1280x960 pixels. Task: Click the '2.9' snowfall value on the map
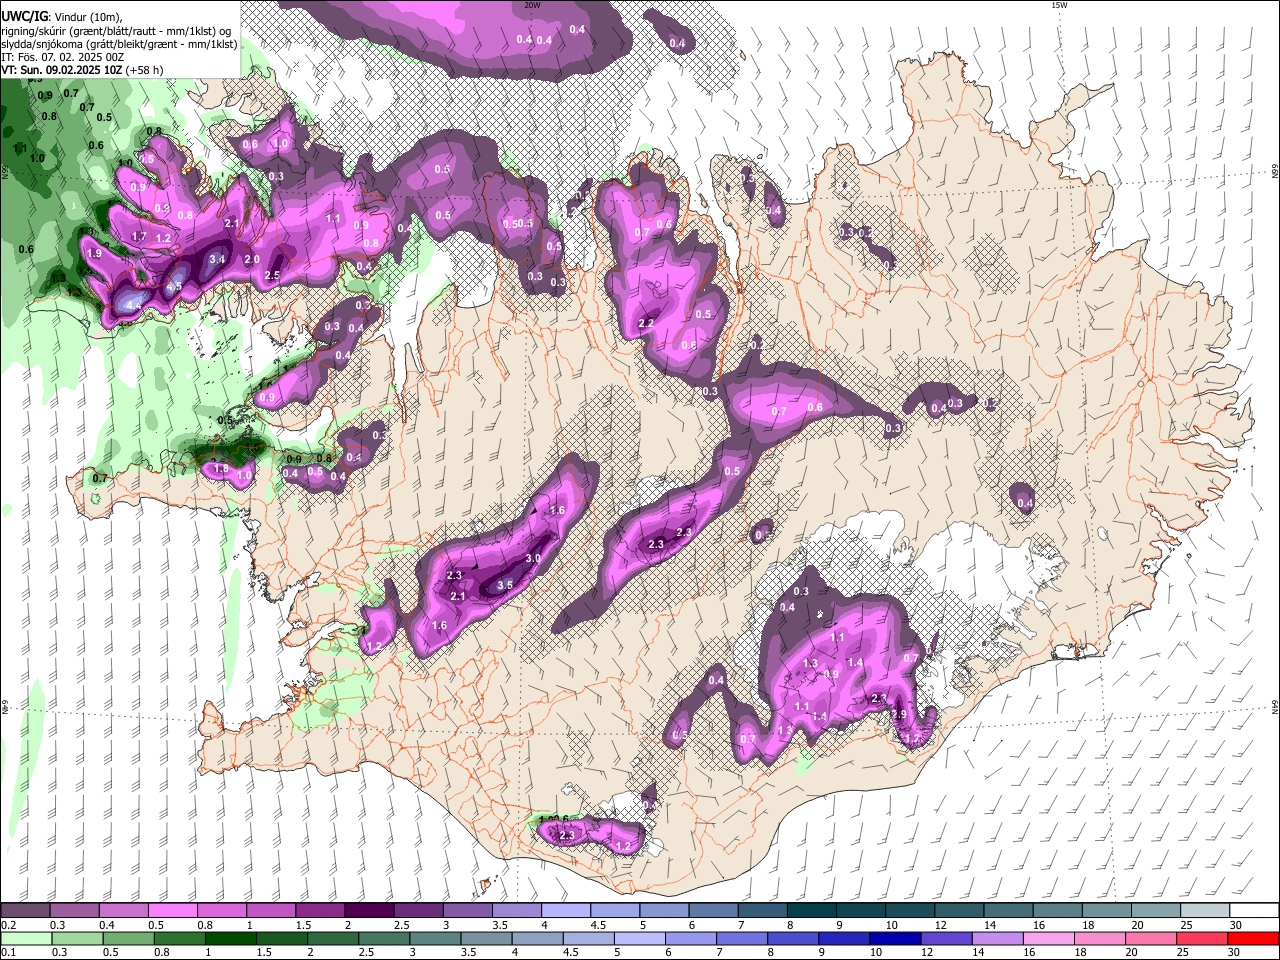coord(899,715)
